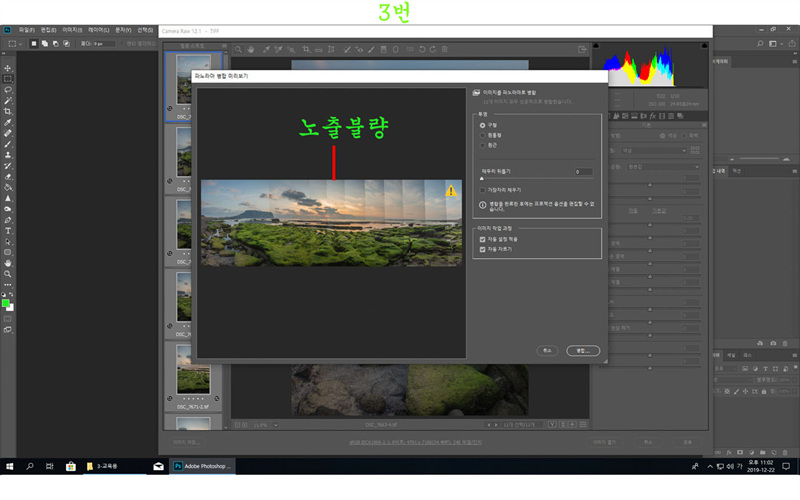Viewport: 800px width, 500px height.
Task: Open workflow options link below the preview
Action: [415, 443]
